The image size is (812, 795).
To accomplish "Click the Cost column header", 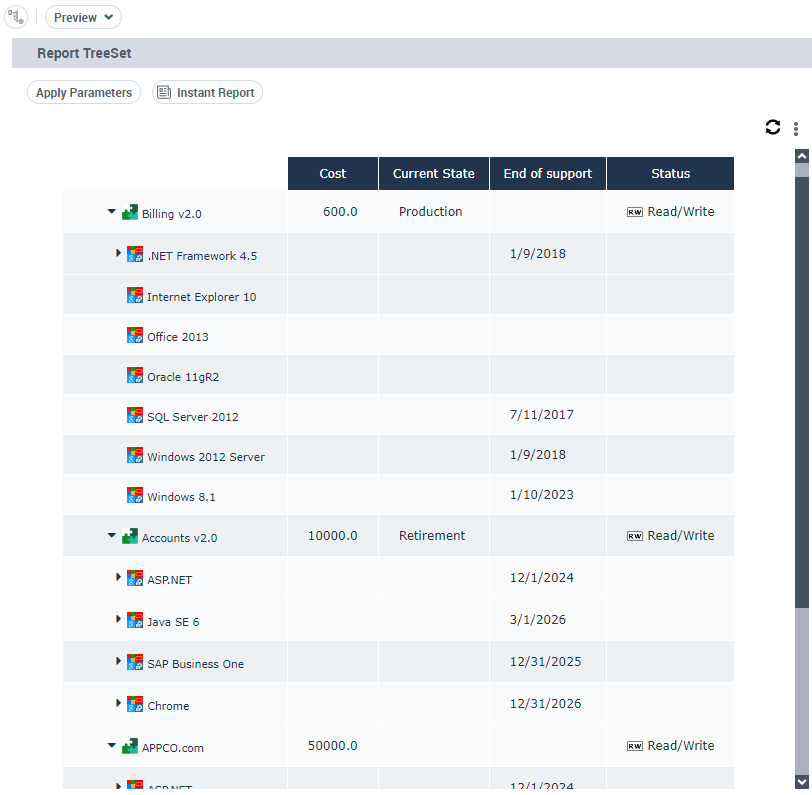I will (333, 173).
